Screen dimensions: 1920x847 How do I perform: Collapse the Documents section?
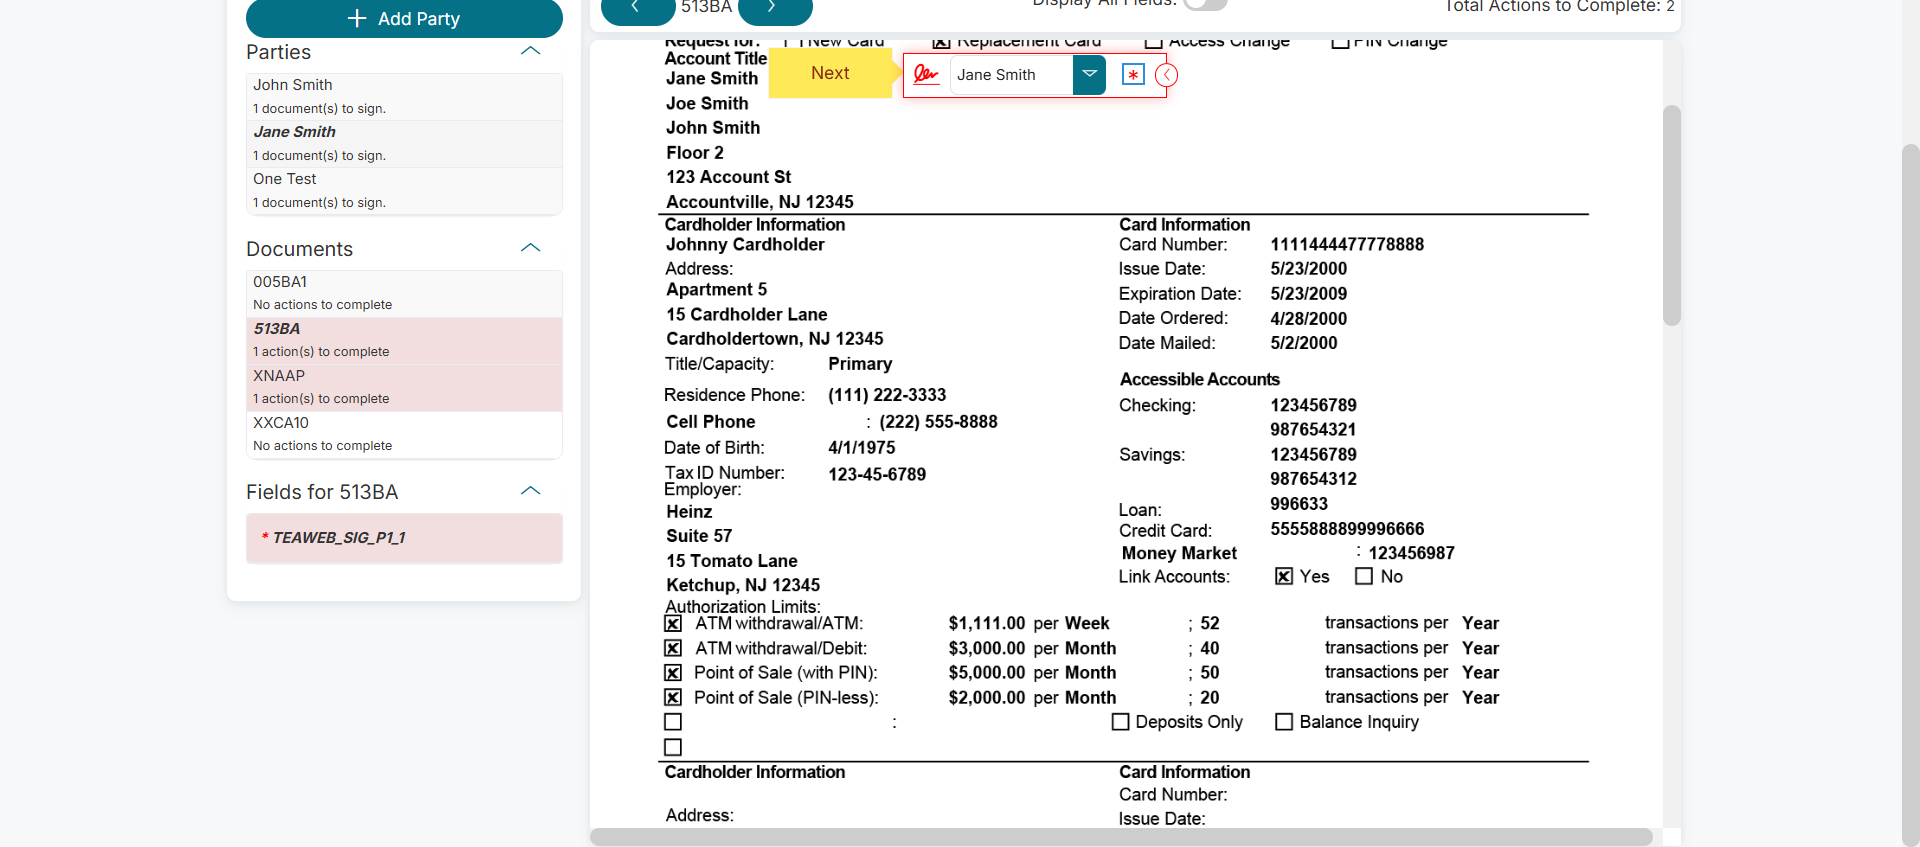[x=531, y=248]
